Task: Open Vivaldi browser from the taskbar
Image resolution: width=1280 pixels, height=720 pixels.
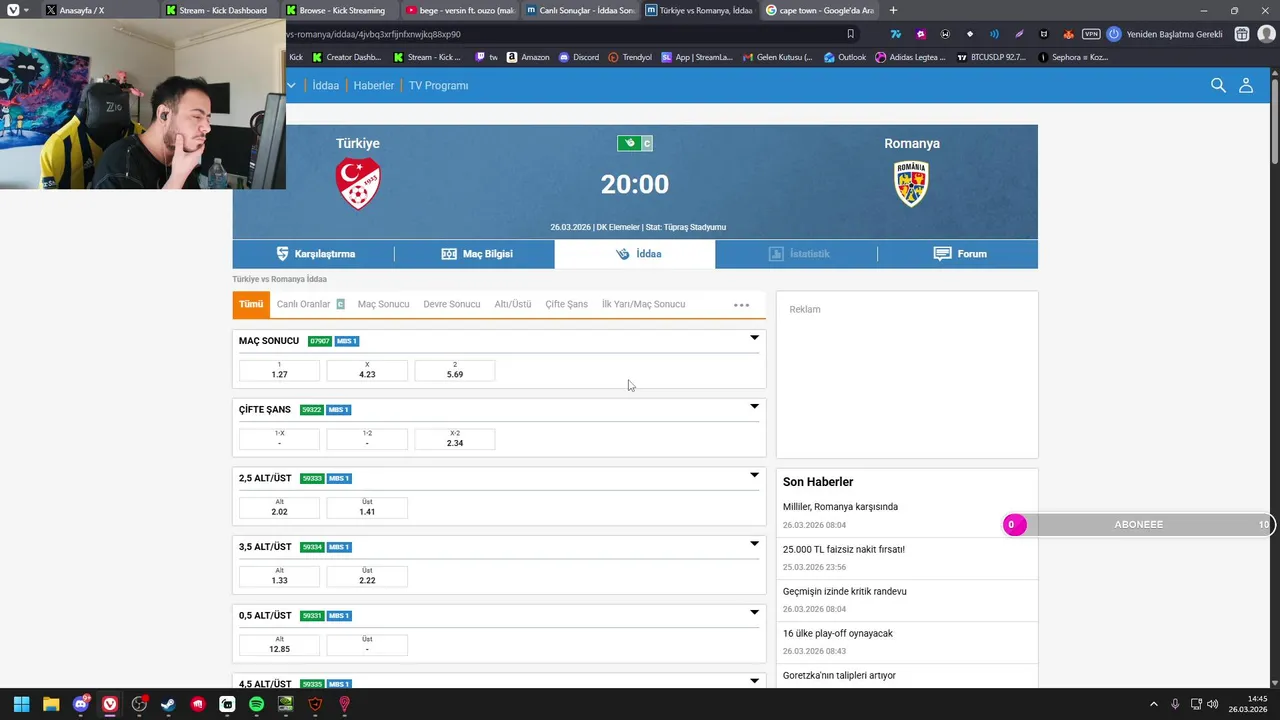Action: (110, 704)
